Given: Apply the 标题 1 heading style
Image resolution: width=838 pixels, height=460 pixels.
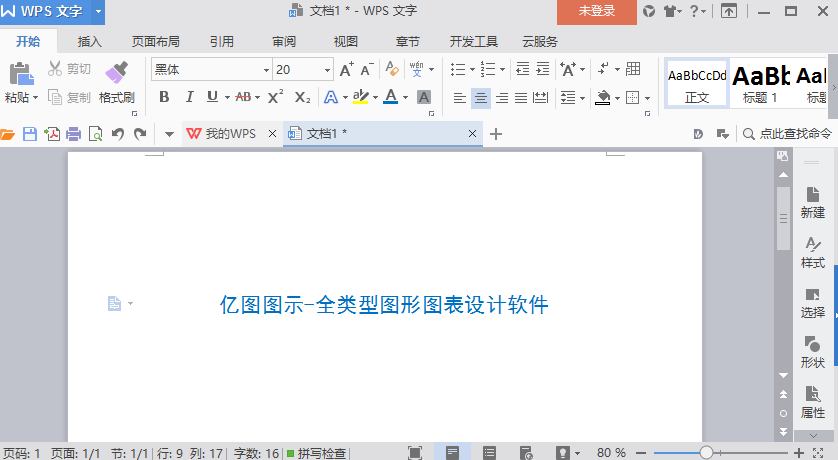Looking at the screenshot, I should tap(761, 83).
